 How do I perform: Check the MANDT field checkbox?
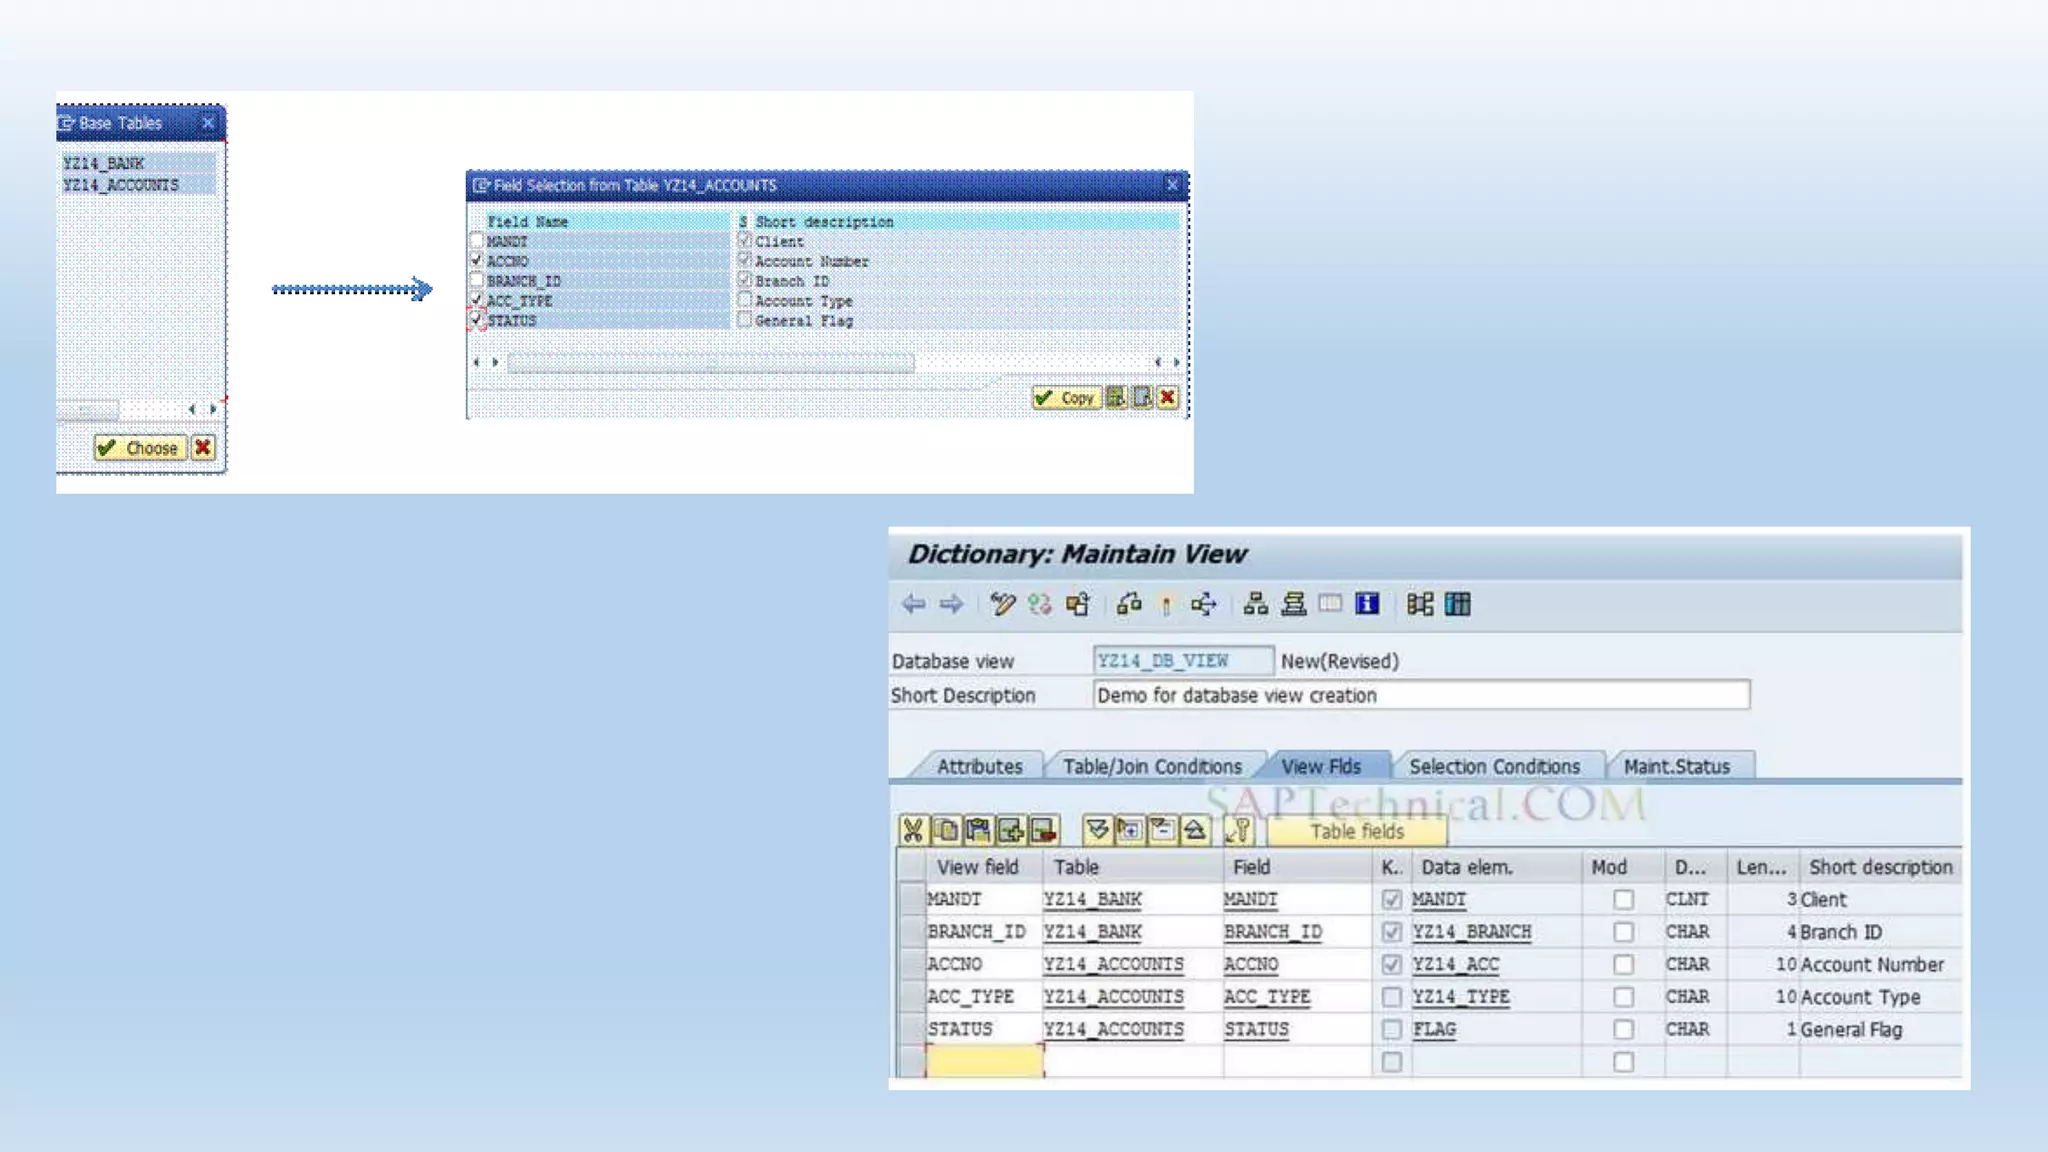pos(477,241)
